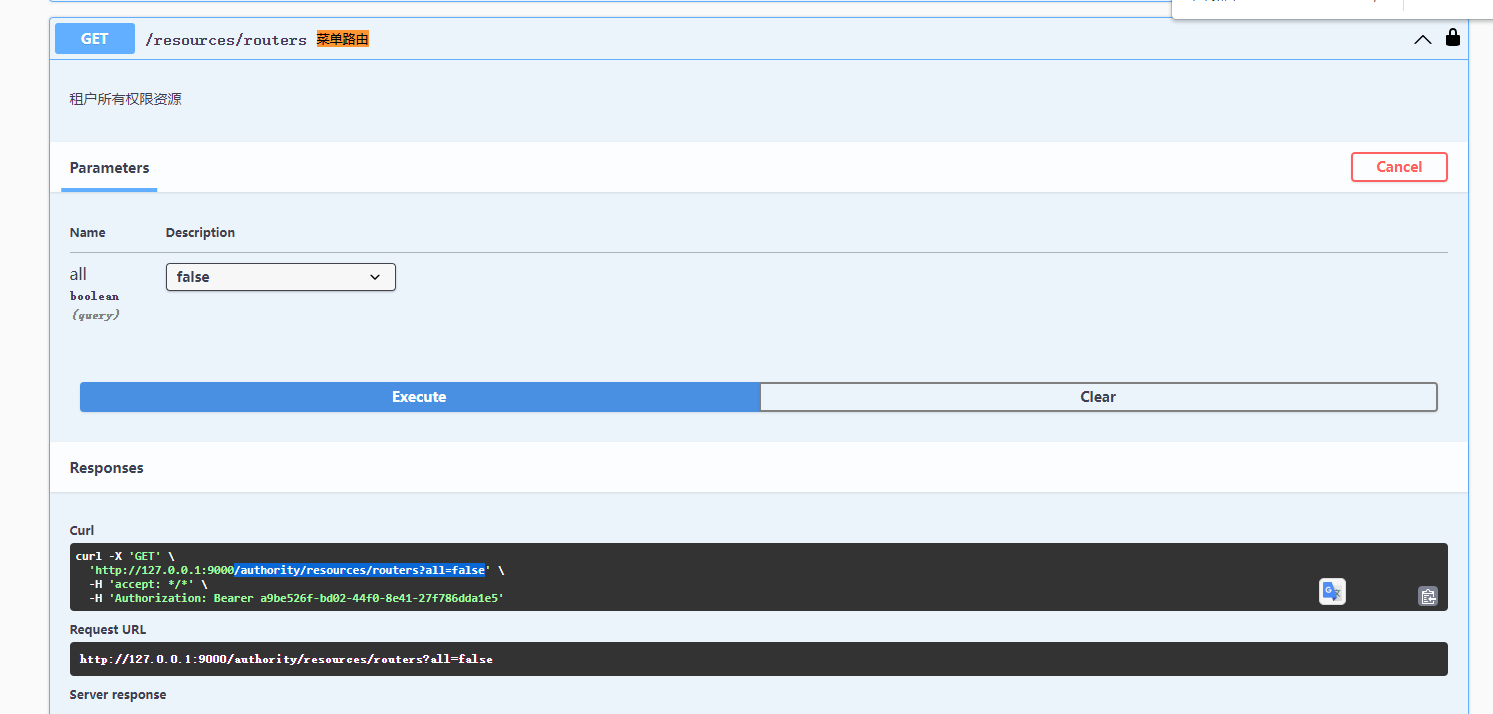Select the /resources/routers path text
The width and height of the screenshot is (1493, 714).
226,40
